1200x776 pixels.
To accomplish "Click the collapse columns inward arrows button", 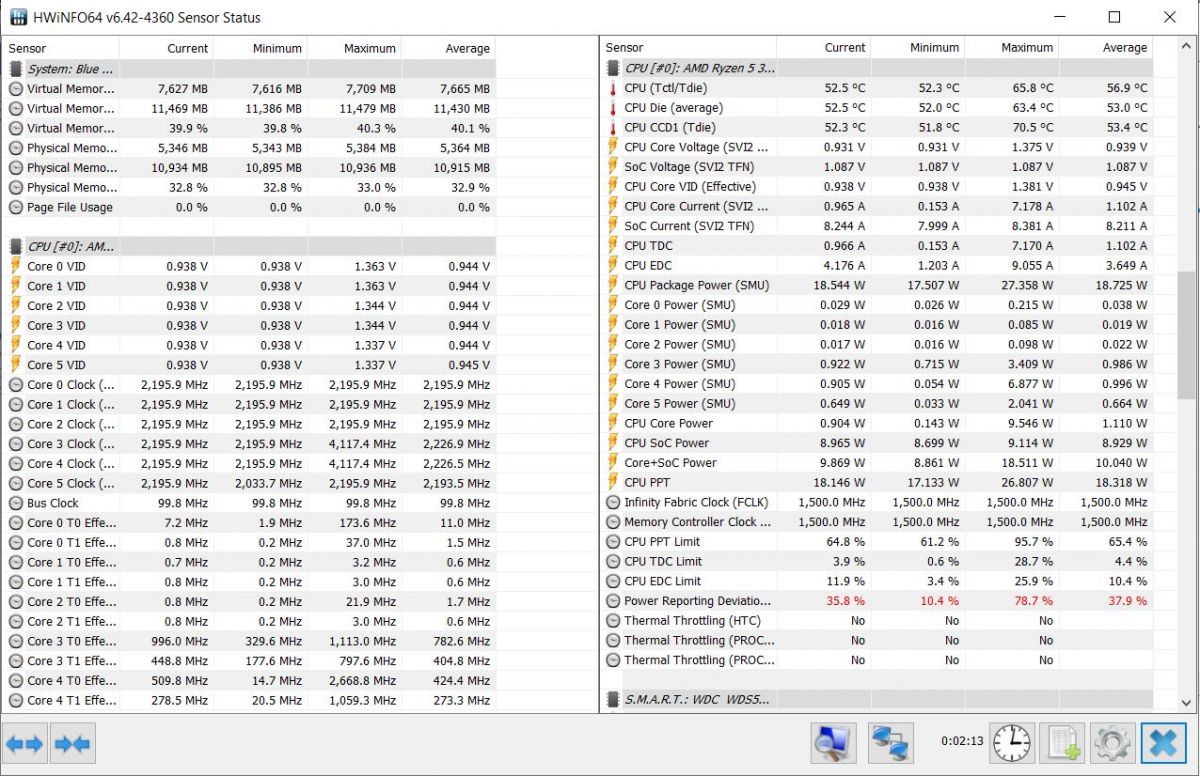I will click(73, 744).
